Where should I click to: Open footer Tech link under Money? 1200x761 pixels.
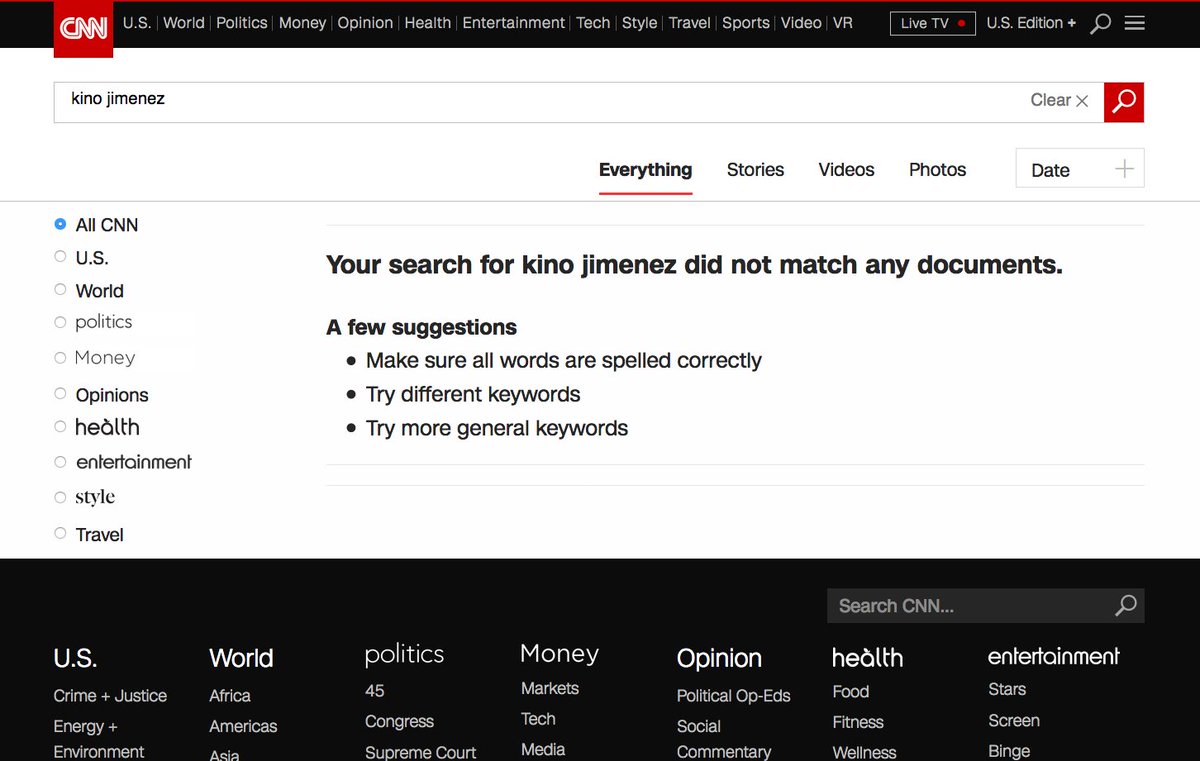click(538, 719)
